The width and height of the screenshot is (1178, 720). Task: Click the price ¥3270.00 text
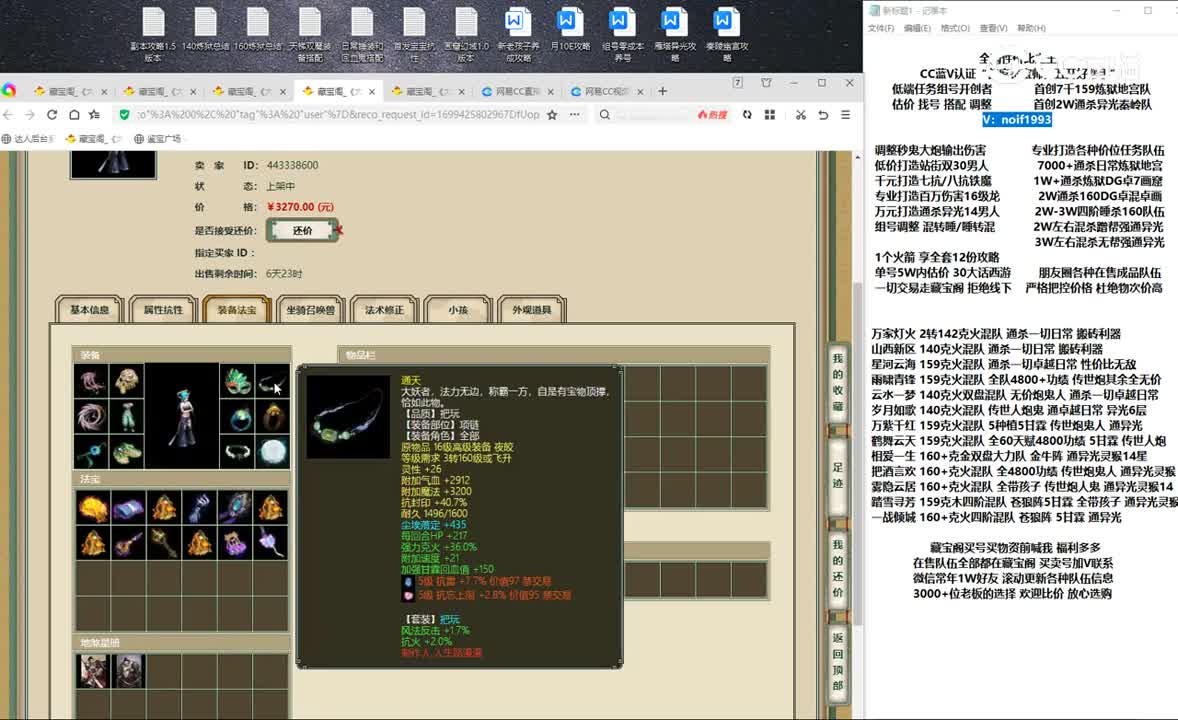[300, 207]
